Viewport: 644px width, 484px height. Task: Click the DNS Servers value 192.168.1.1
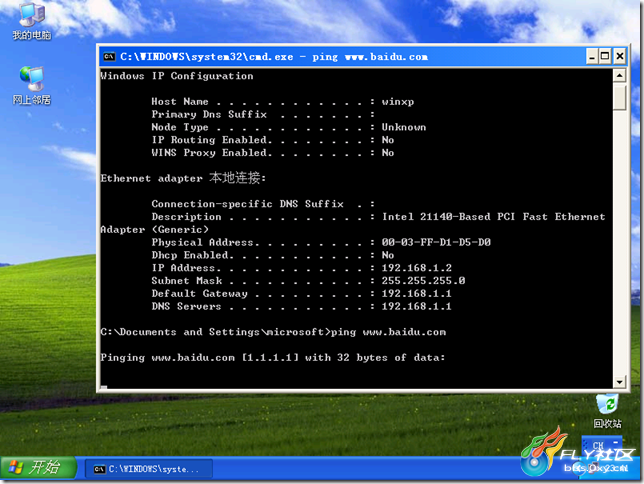pyautogui.click(x=416, y=306)
